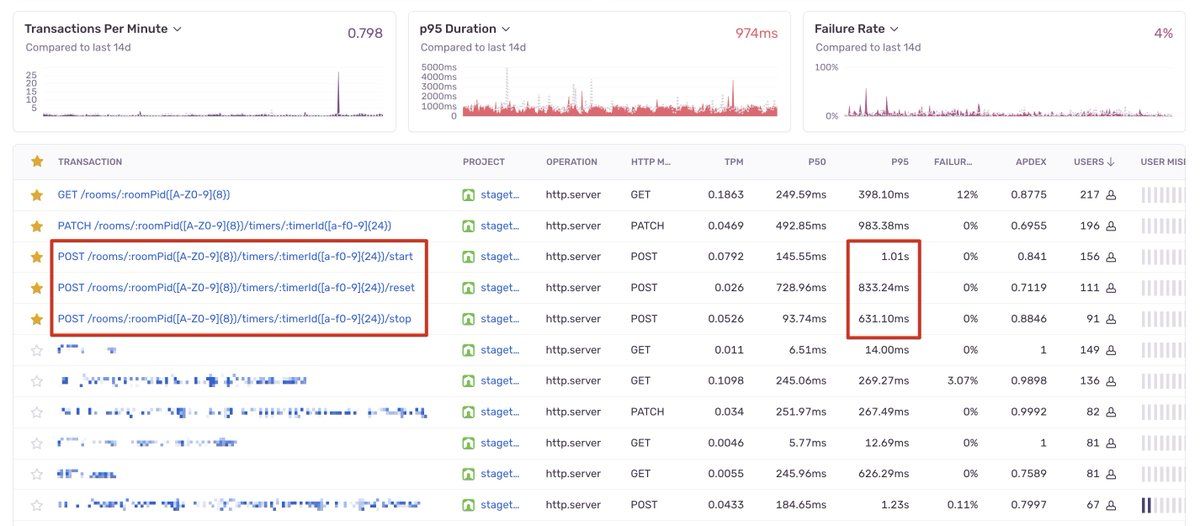Open Transactions Per Minute chart dropdown
1200x526 pixels.
[177, 29]
